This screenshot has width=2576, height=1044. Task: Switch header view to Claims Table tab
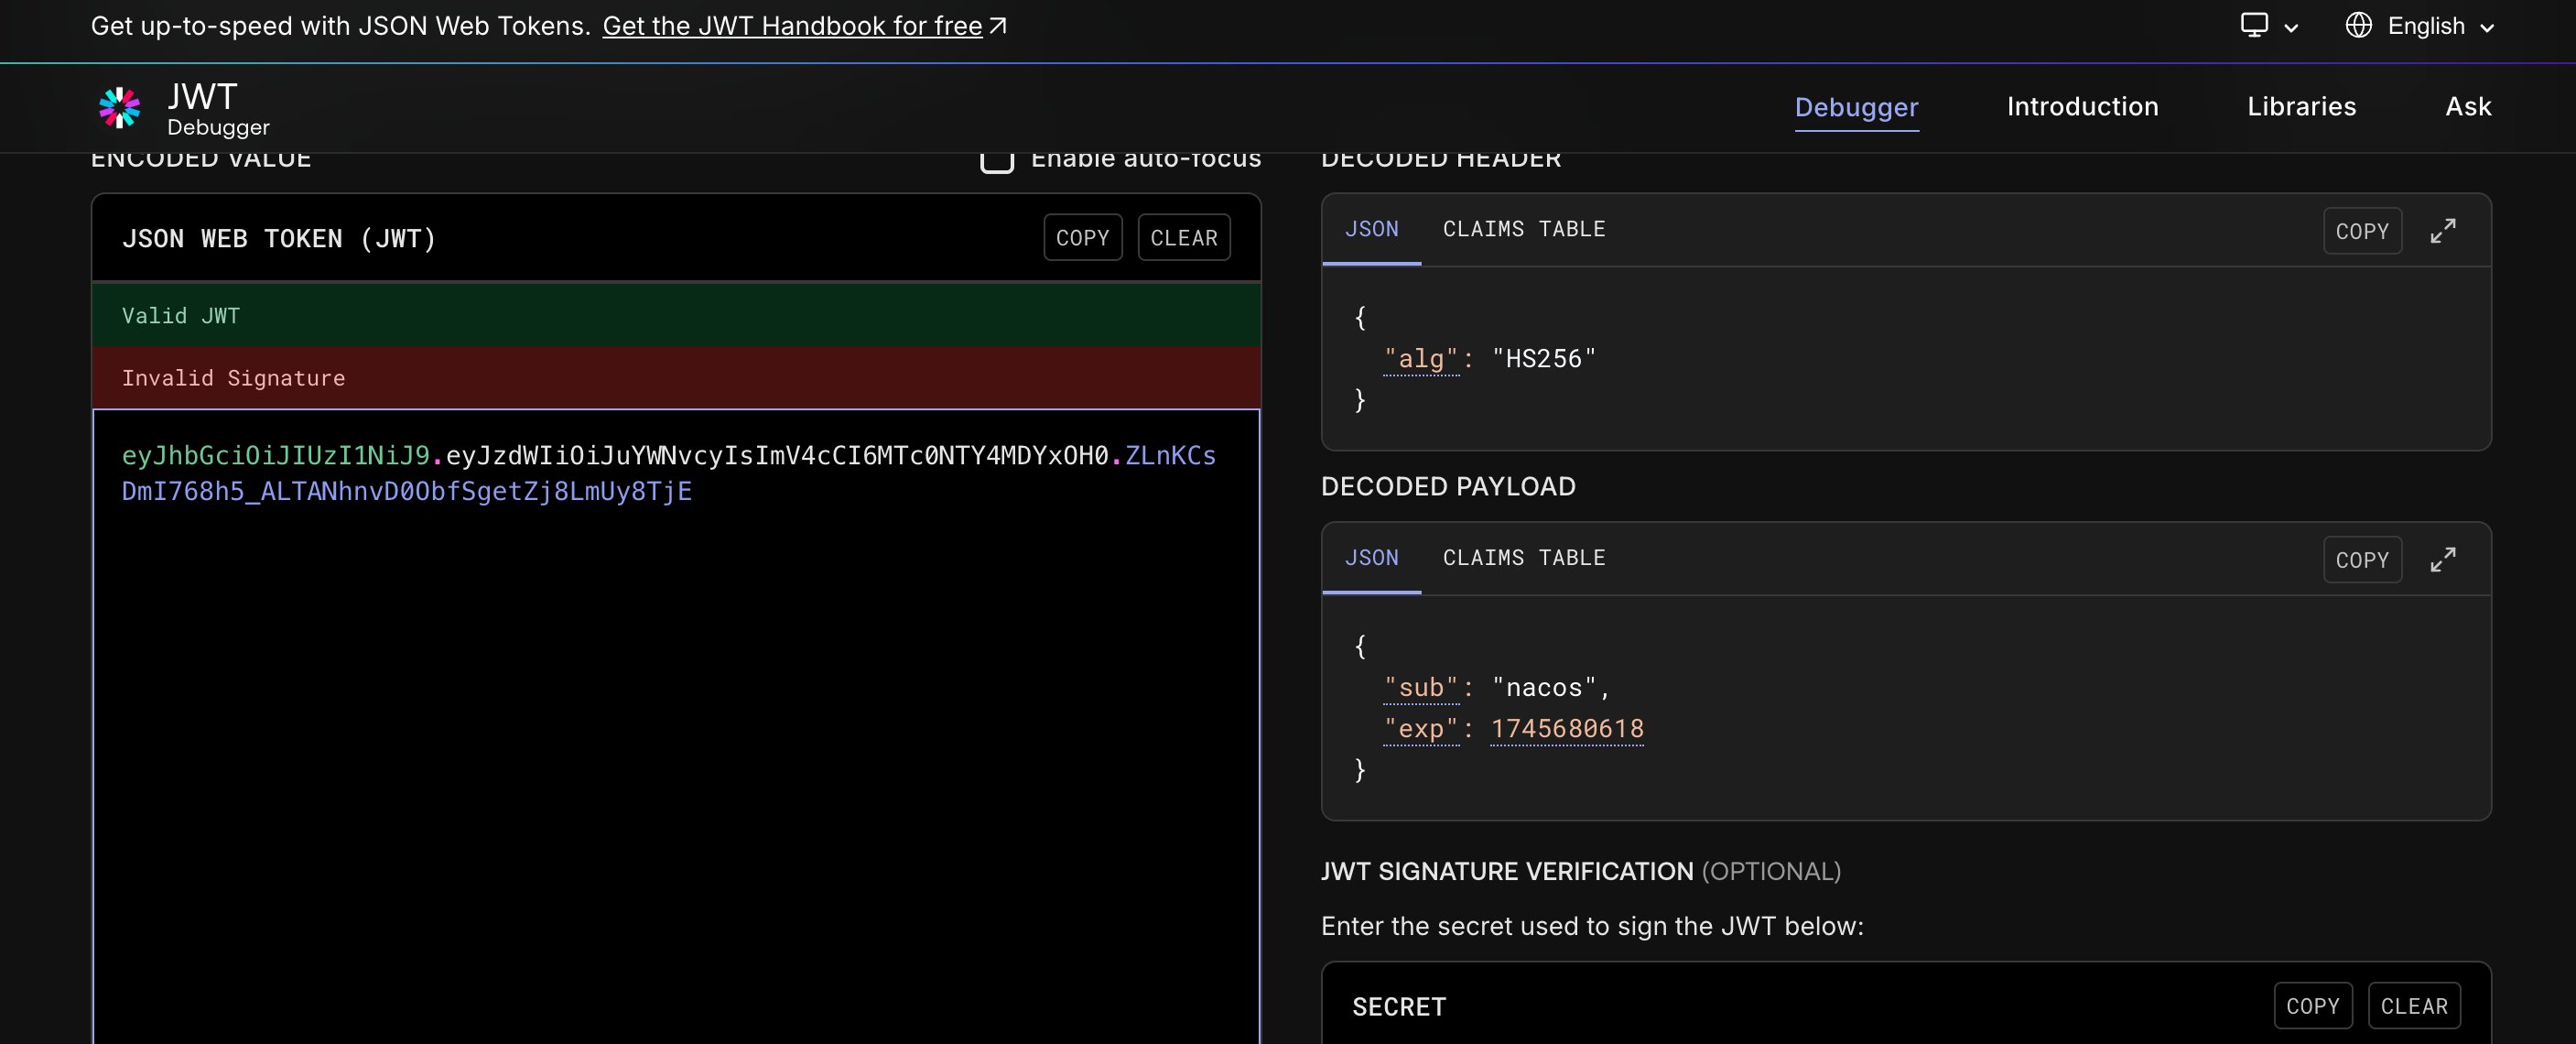(1523, 229)
